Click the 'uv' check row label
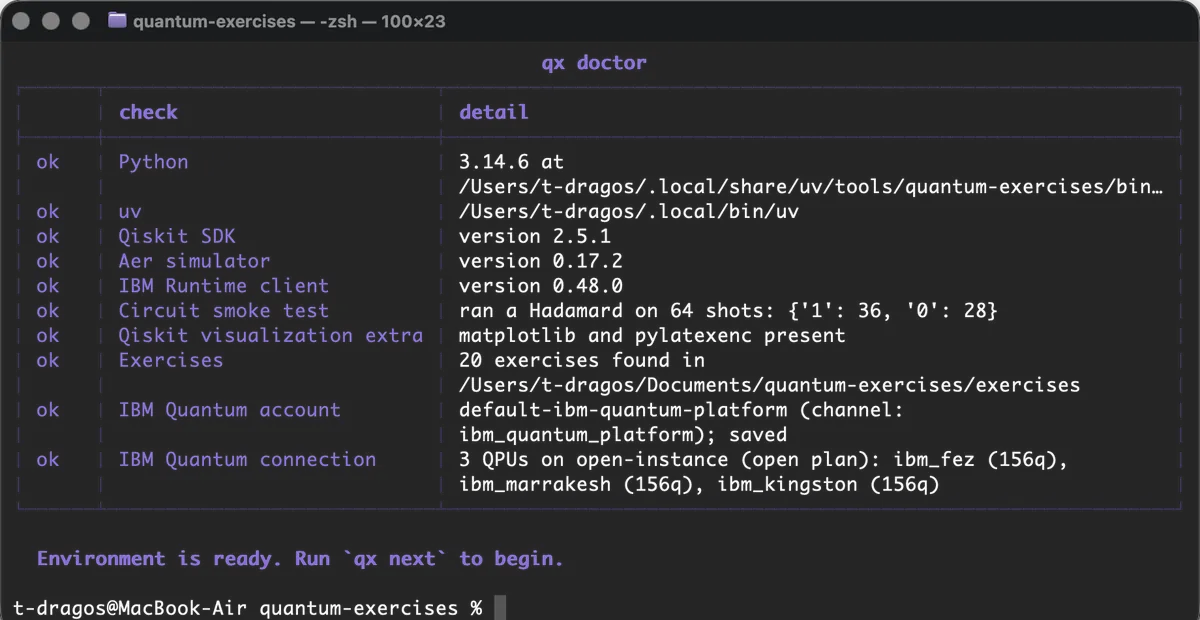 pyautogui.click(x=130, y=211)
